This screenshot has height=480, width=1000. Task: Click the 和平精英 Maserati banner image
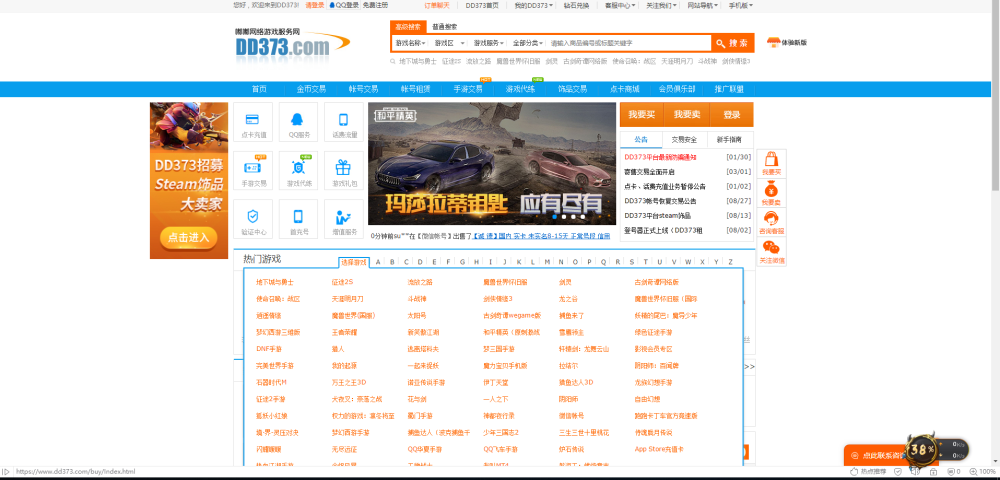click(492, 164)
